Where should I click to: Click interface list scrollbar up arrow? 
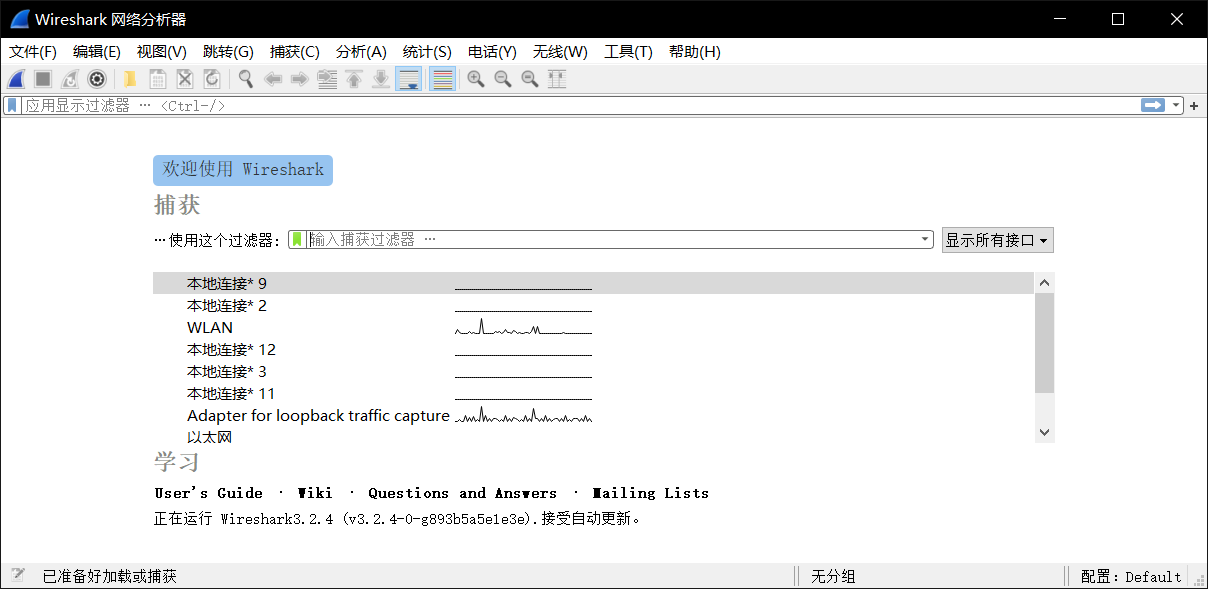[x=1044, y=283]
